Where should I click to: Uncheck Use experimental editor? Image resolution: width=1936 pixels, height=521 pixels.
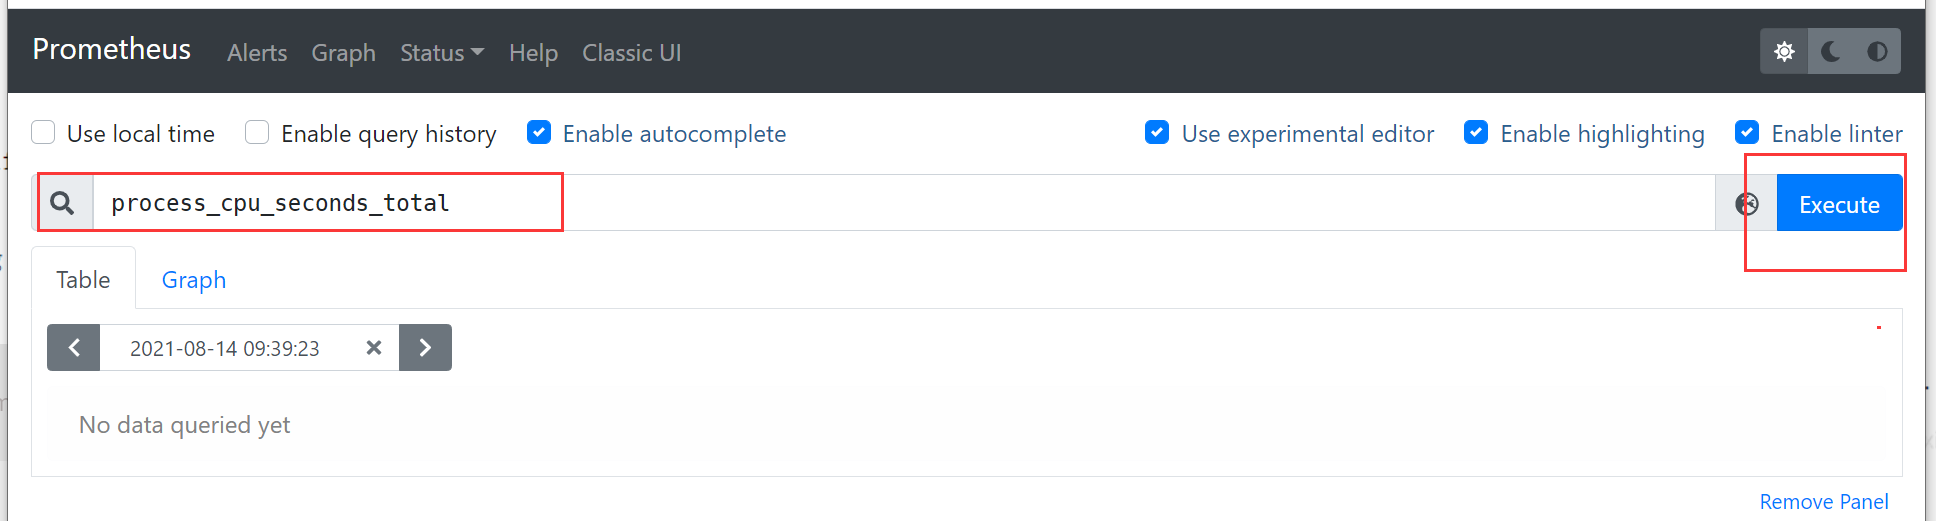tap(1157, 133)
